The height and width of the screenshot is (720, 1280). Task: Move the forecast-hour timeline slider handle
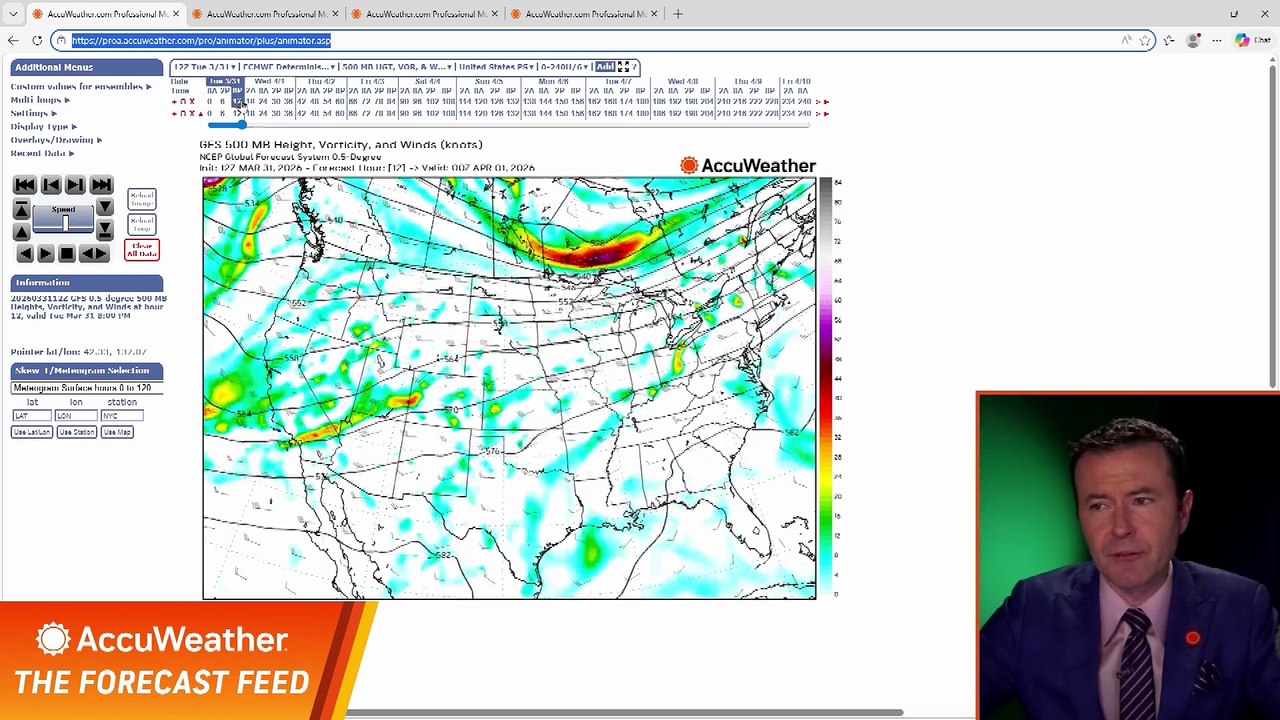(x=240, y=124)
